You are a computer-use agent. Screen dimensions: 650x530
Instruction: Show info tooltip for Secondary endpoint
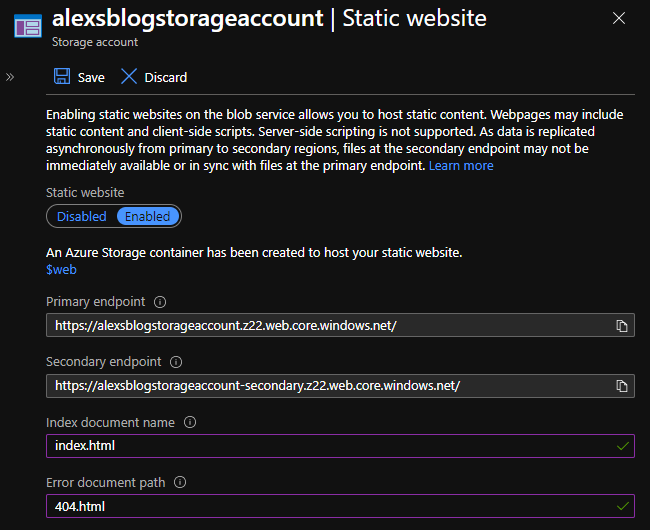177,362
